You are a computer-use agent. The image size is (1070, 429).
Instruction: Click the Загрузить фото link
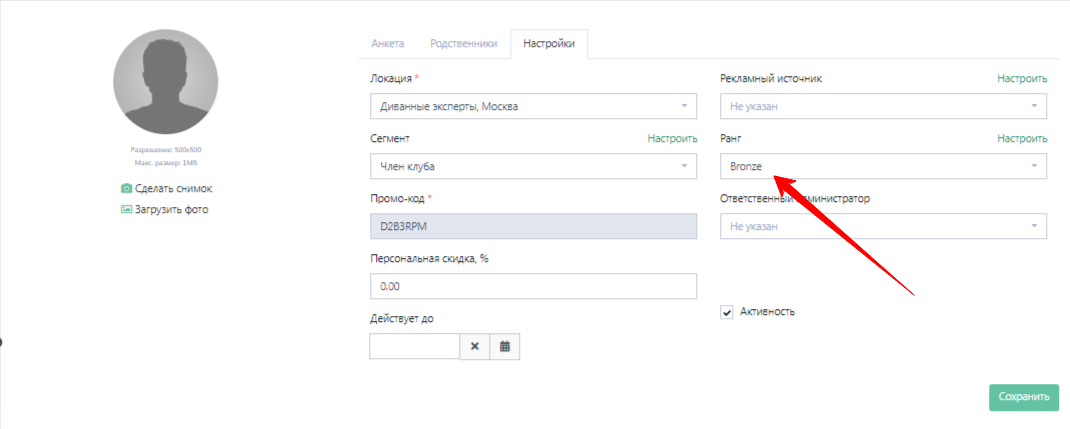point(171,209)
